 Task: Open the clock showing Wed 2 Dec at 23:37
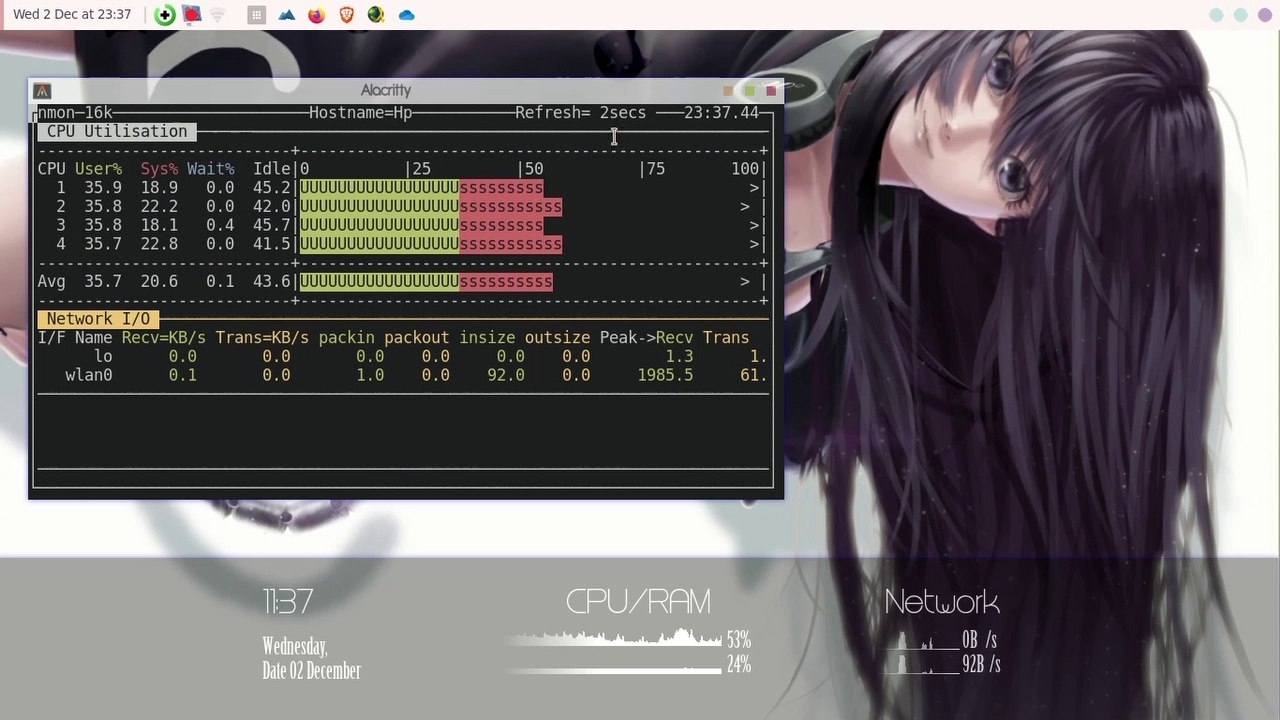pos(72,15)
